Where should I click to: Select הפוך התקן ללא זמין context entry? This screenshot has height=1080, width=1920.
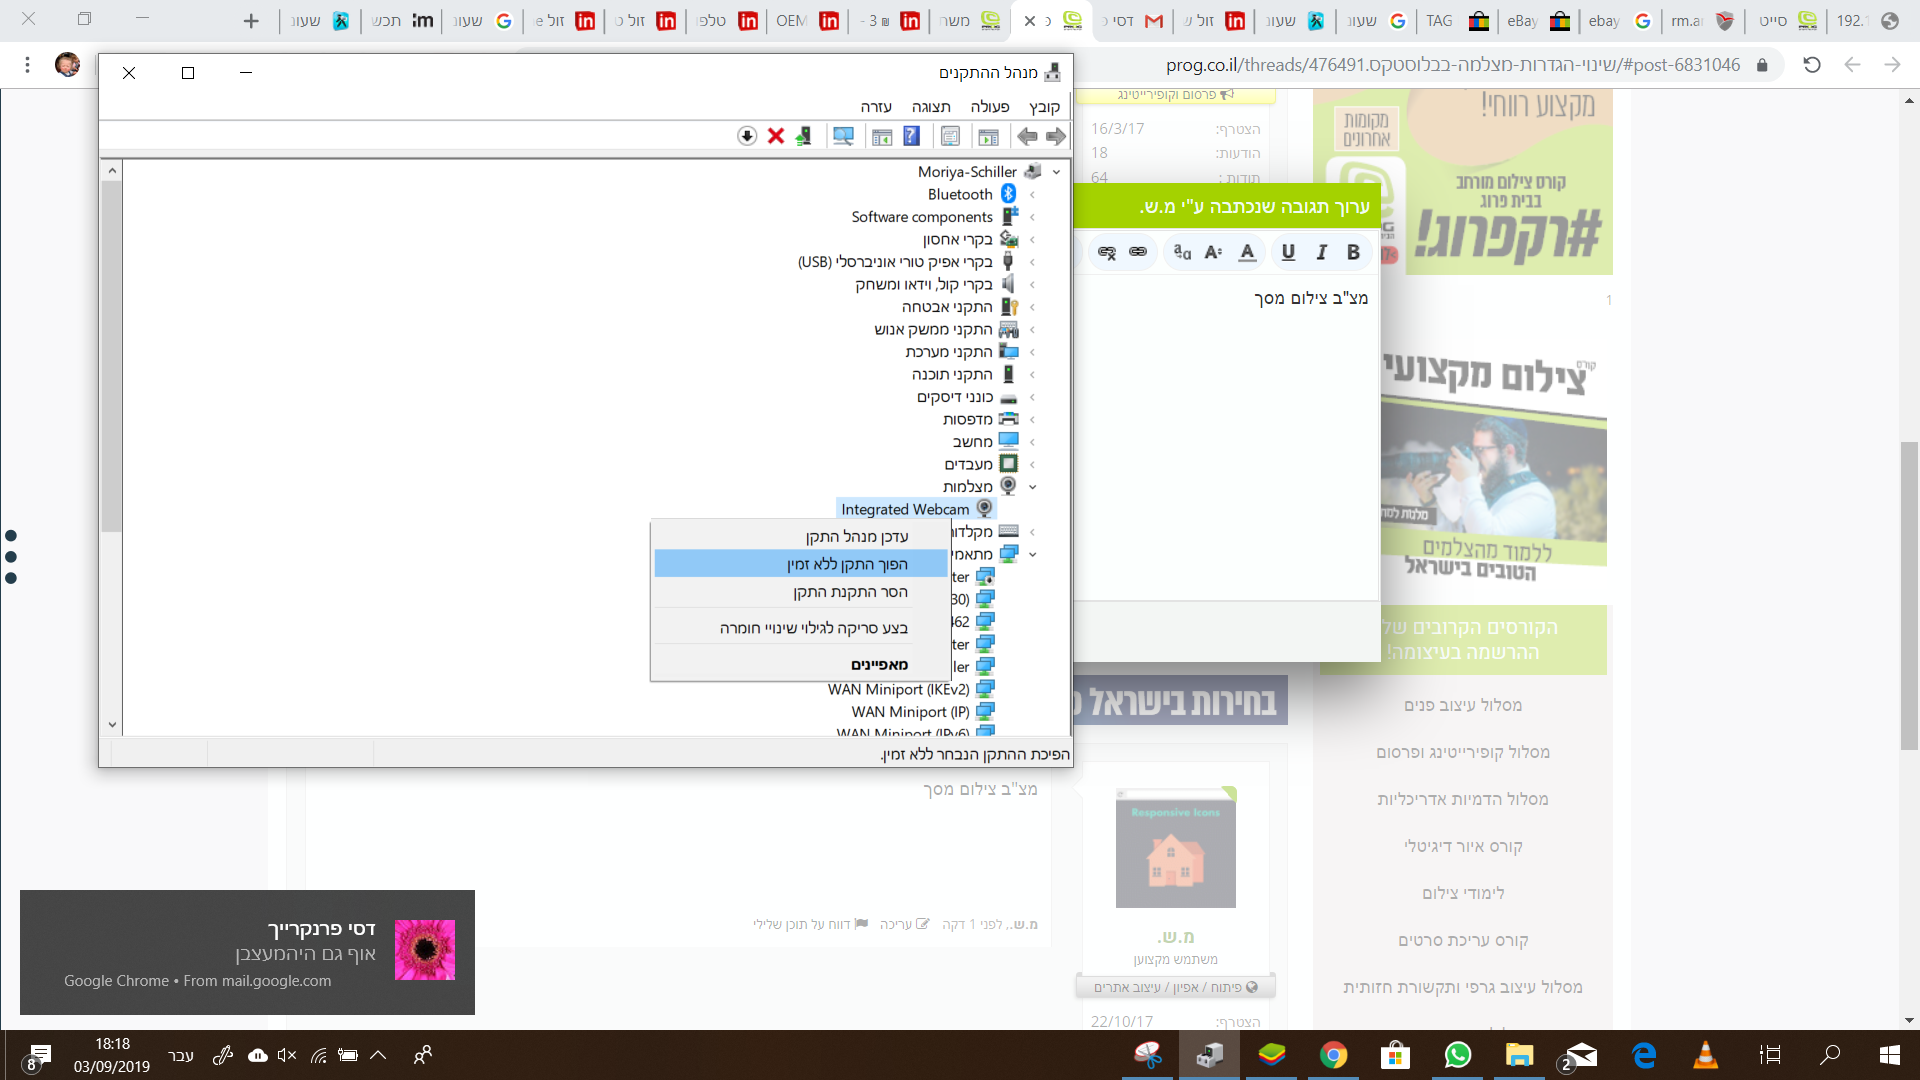[x=847, y=564]
